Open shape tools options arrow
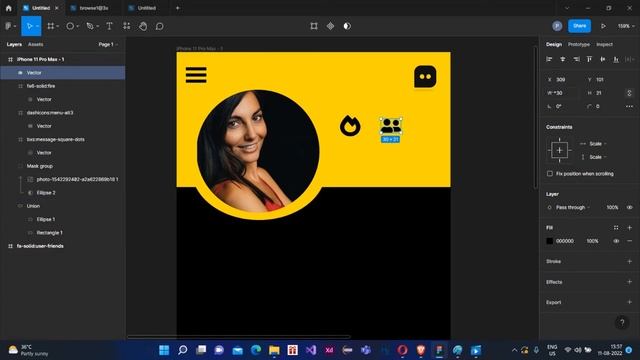 tap(78, 26)
